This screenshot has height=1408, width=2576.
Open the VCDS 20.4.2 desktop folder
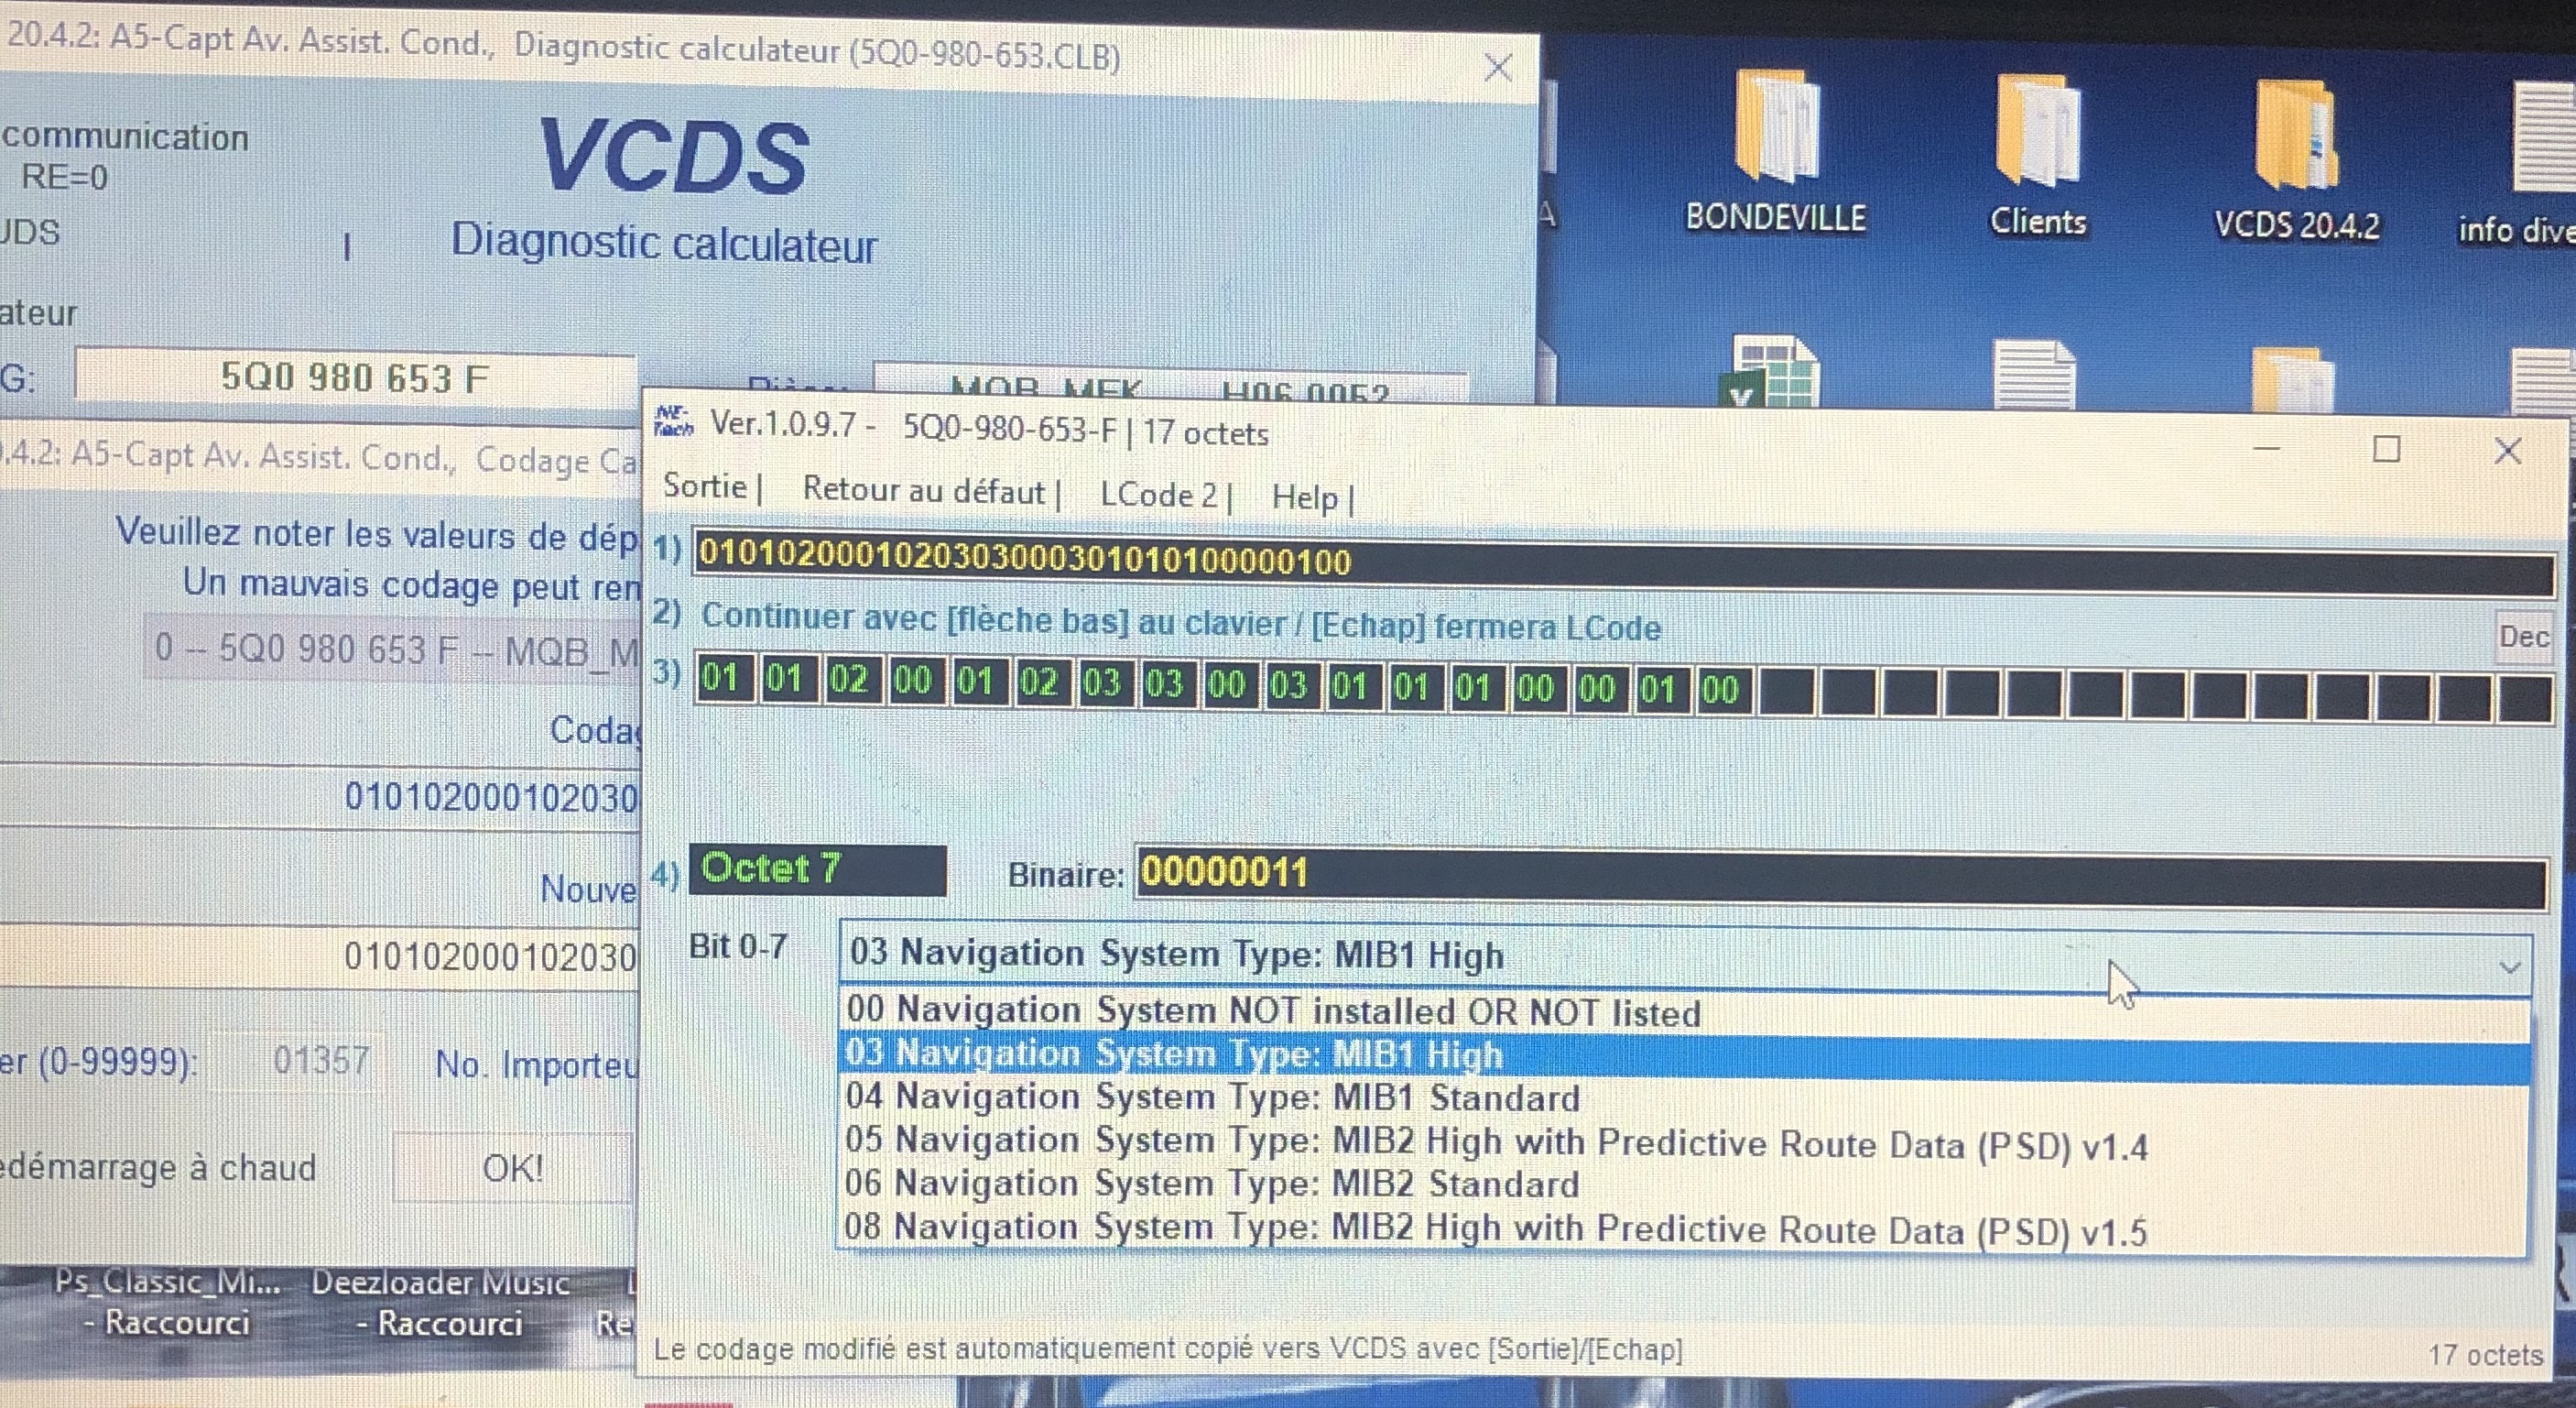pos(2297,160)
